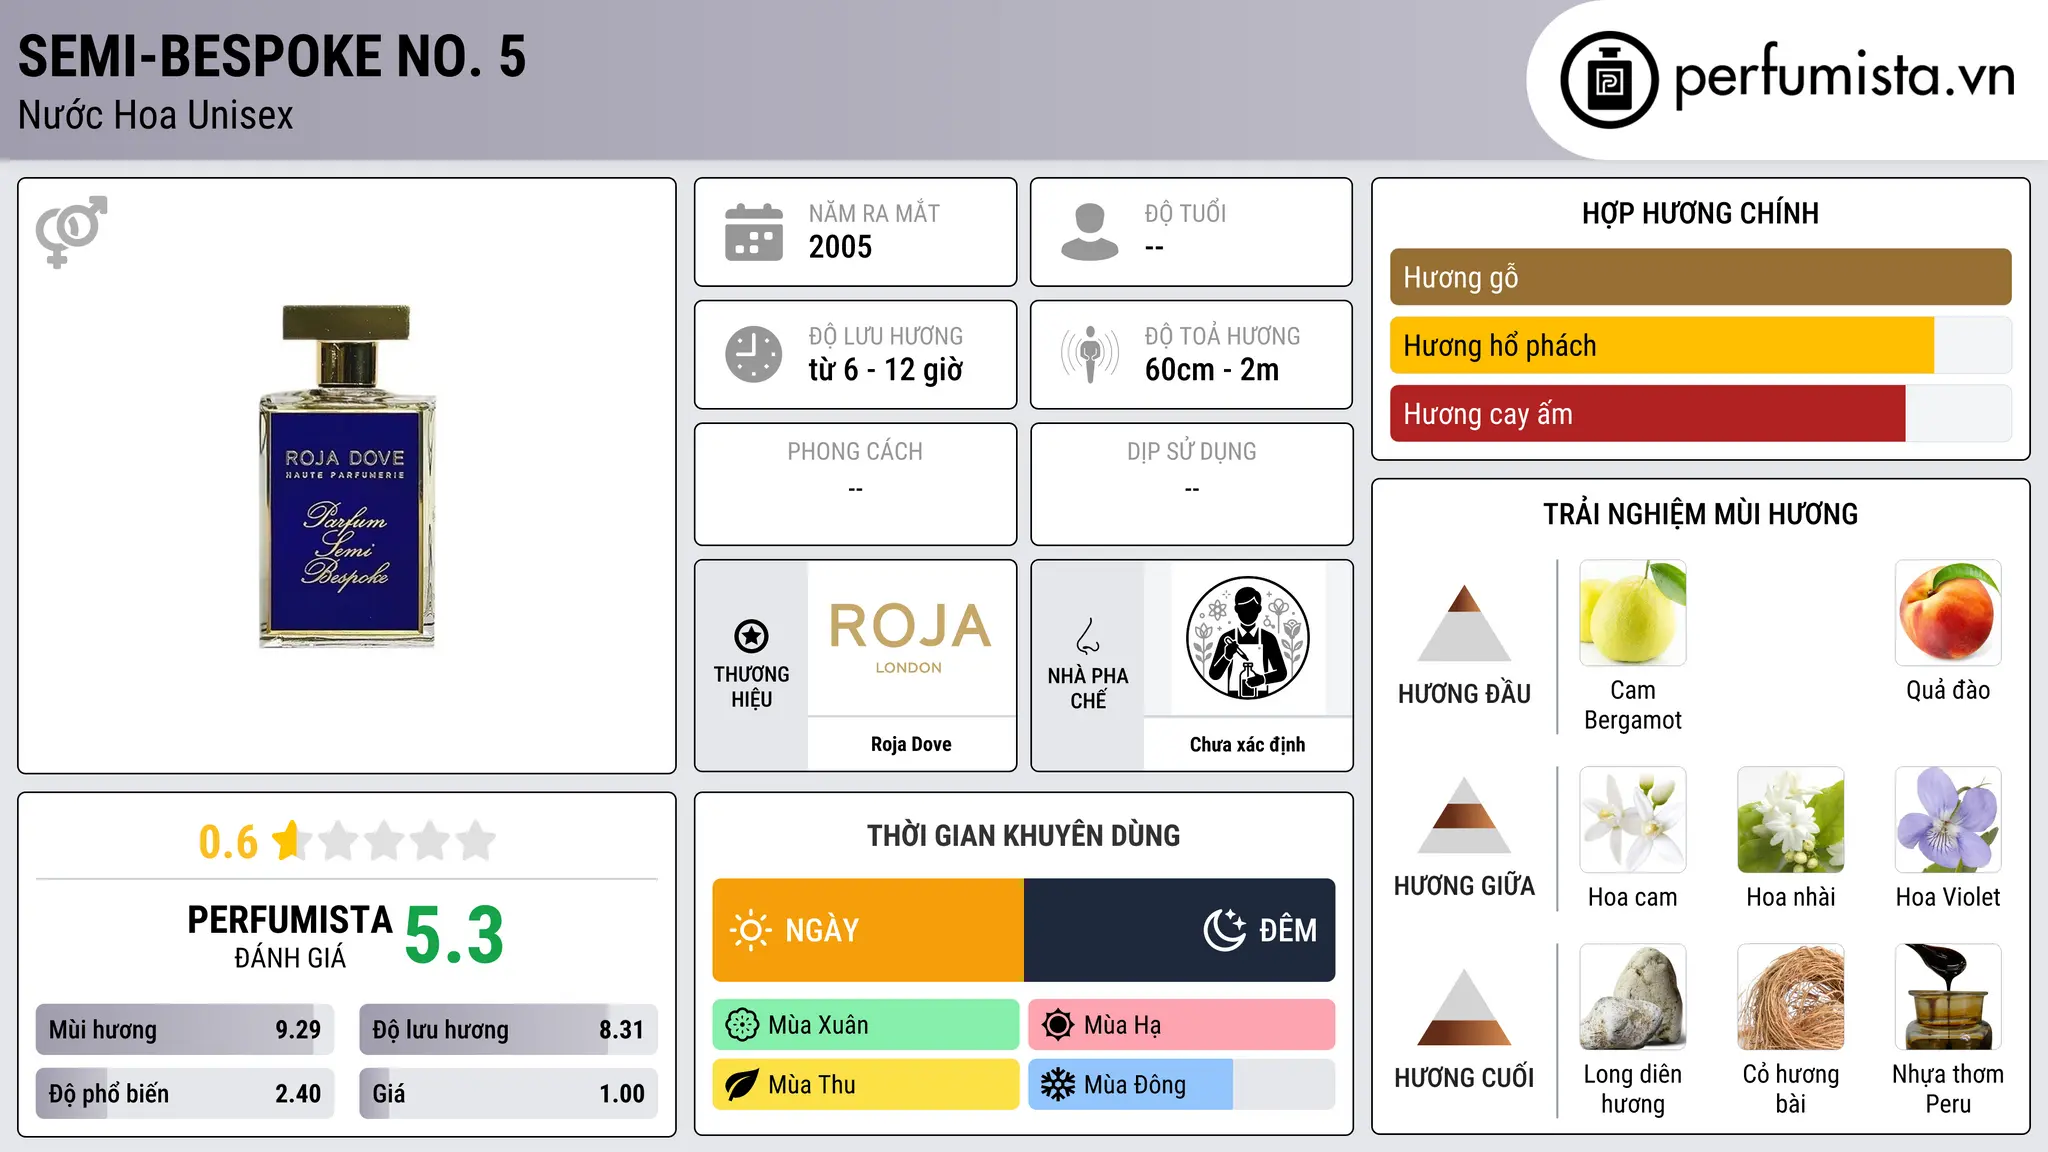Click the Perfumista Đánh giá label
Viewport: 2048px width, 1152px height.
point(290,936)
